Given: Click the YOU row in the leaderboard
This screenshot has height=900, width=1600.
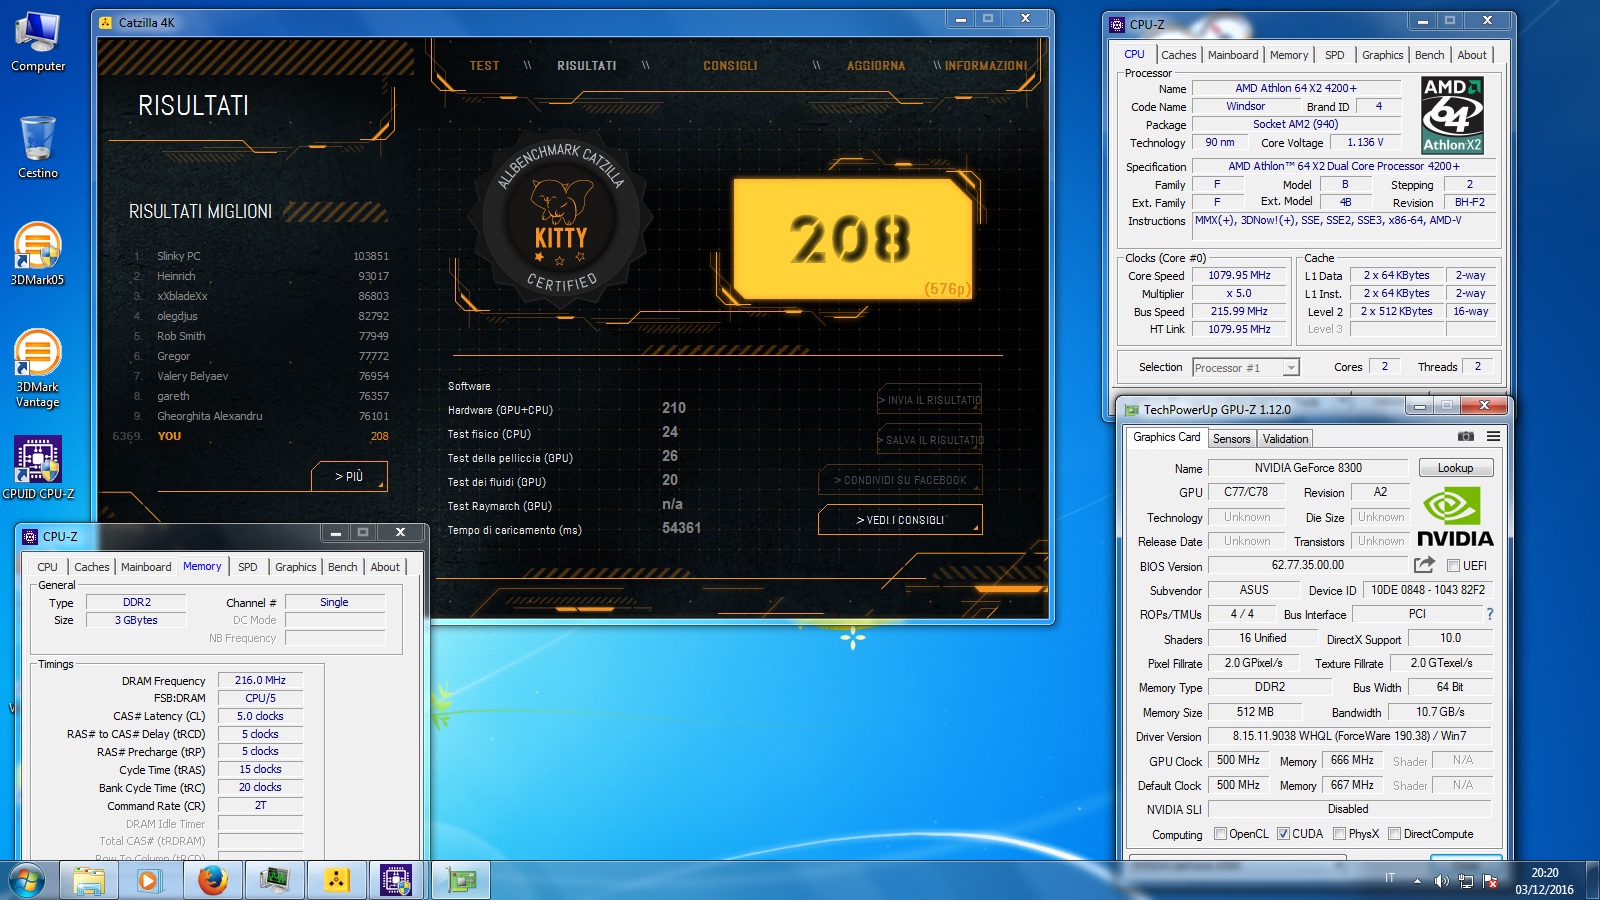Looking at the screenshot, I should coord(251,436).
